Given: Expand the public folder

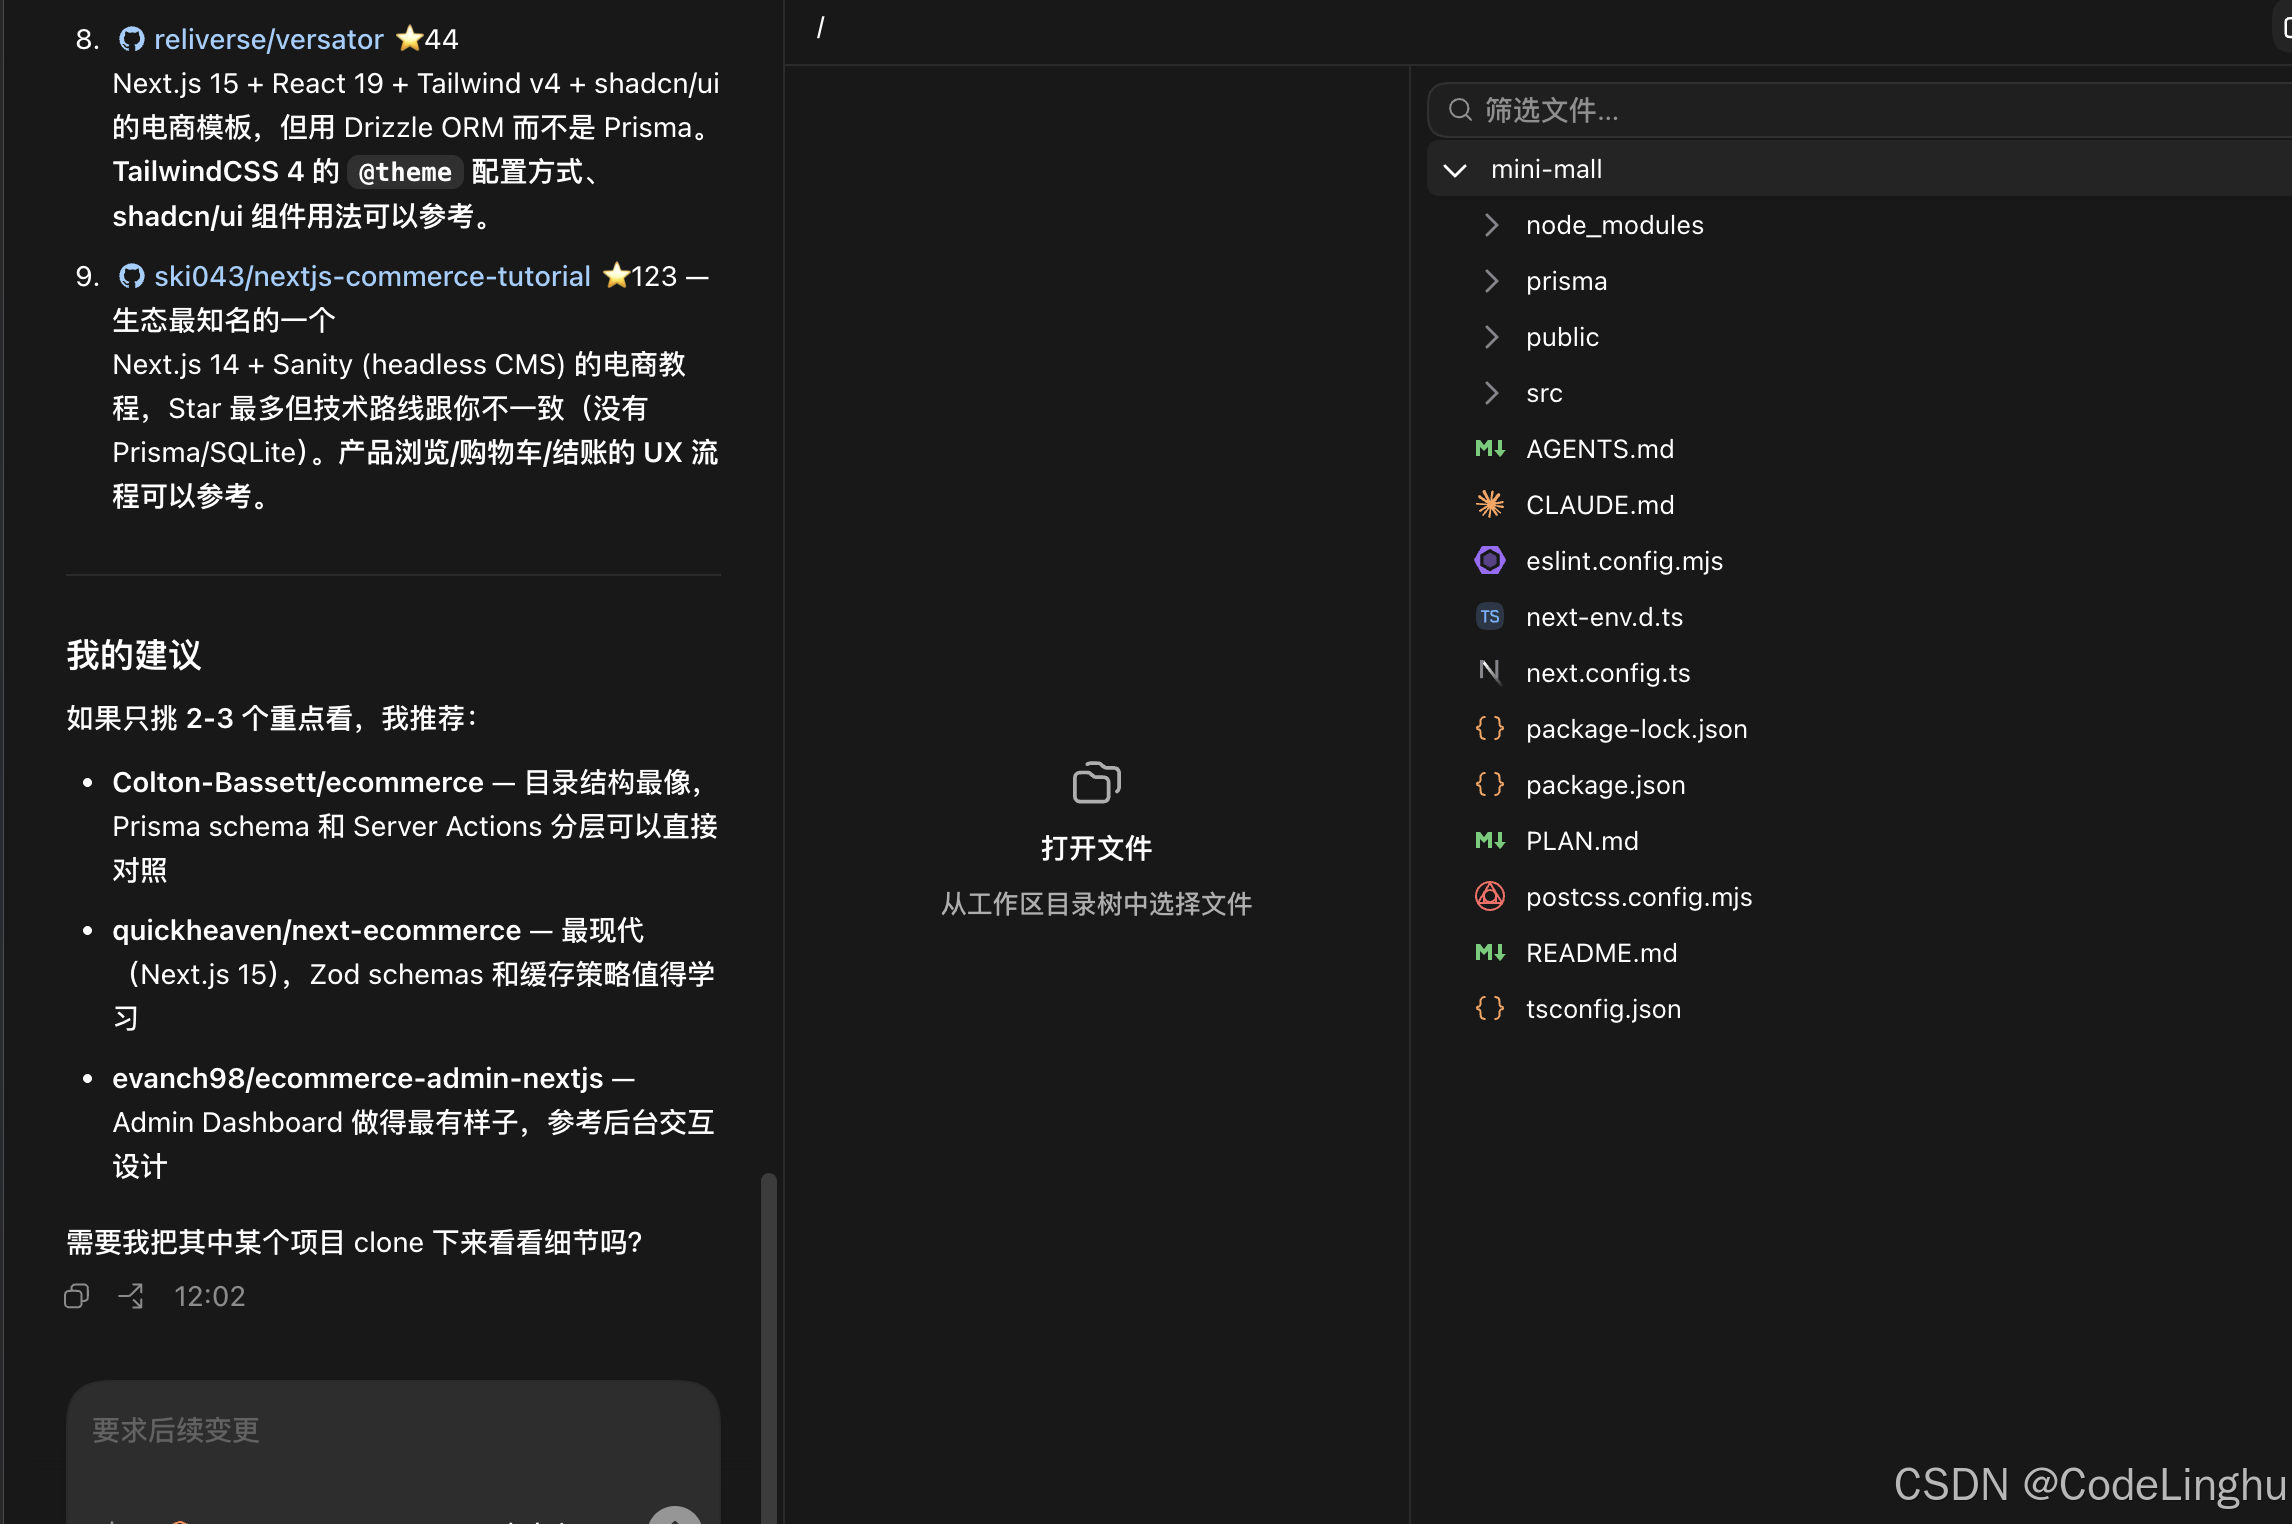Looking at the screenshot, I should coord(1491,337).
